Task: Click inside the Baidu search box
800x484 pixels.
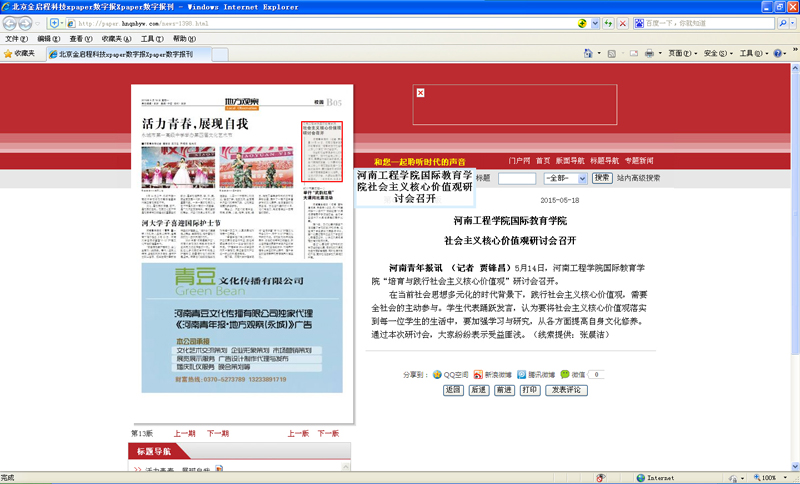Action: click(x=709, y=23)
